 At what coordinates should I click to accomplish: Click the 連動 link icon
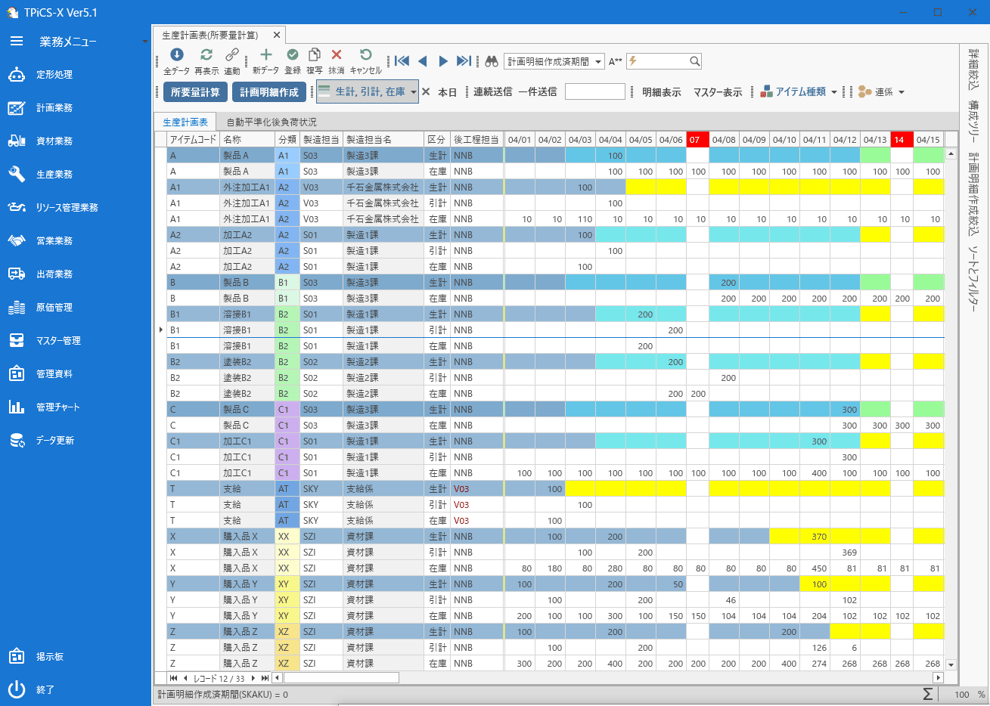pyautogui.click(x=232, y=56)
